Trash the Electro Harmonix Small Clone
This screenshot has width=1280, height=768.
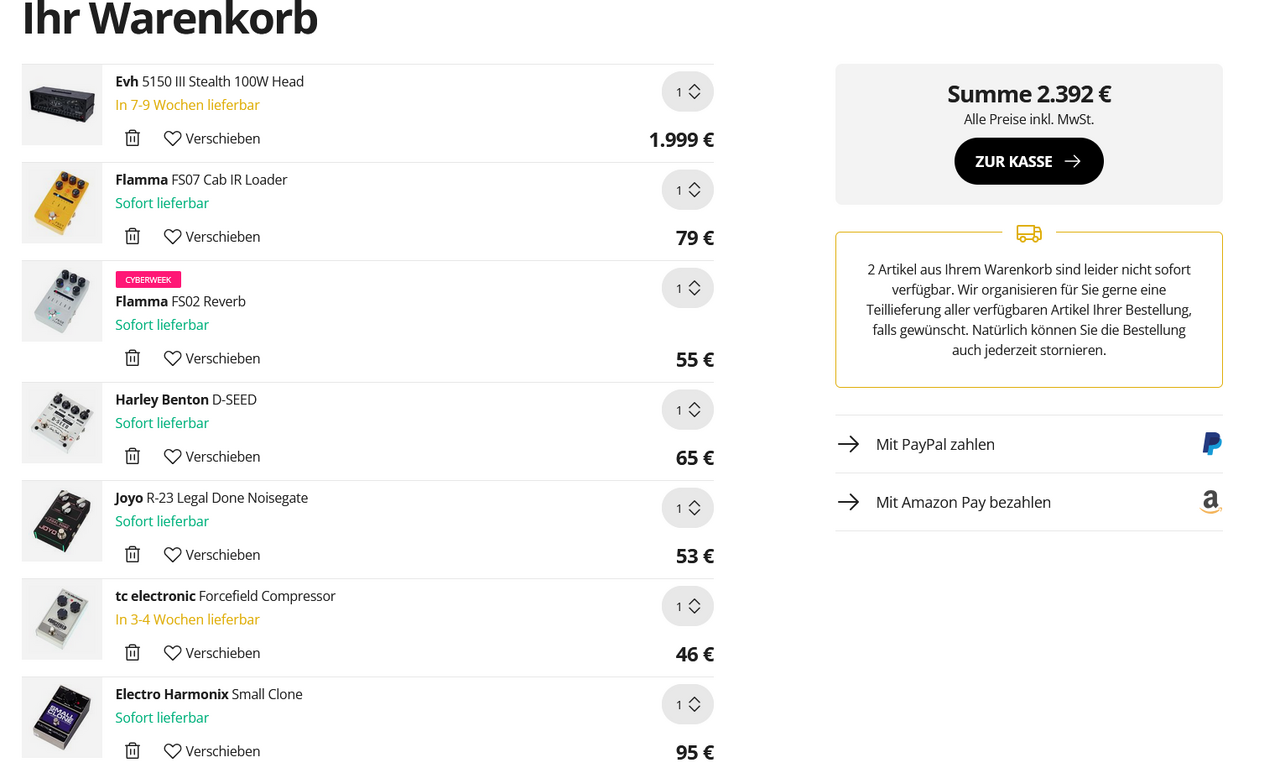132,750
